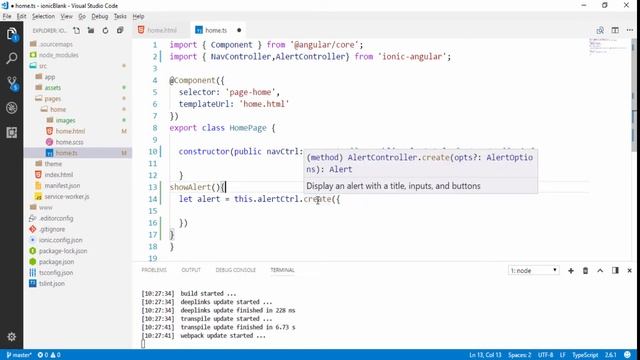Open manifest.json in the file tree

pyautogui.click(x=78, y=186)
